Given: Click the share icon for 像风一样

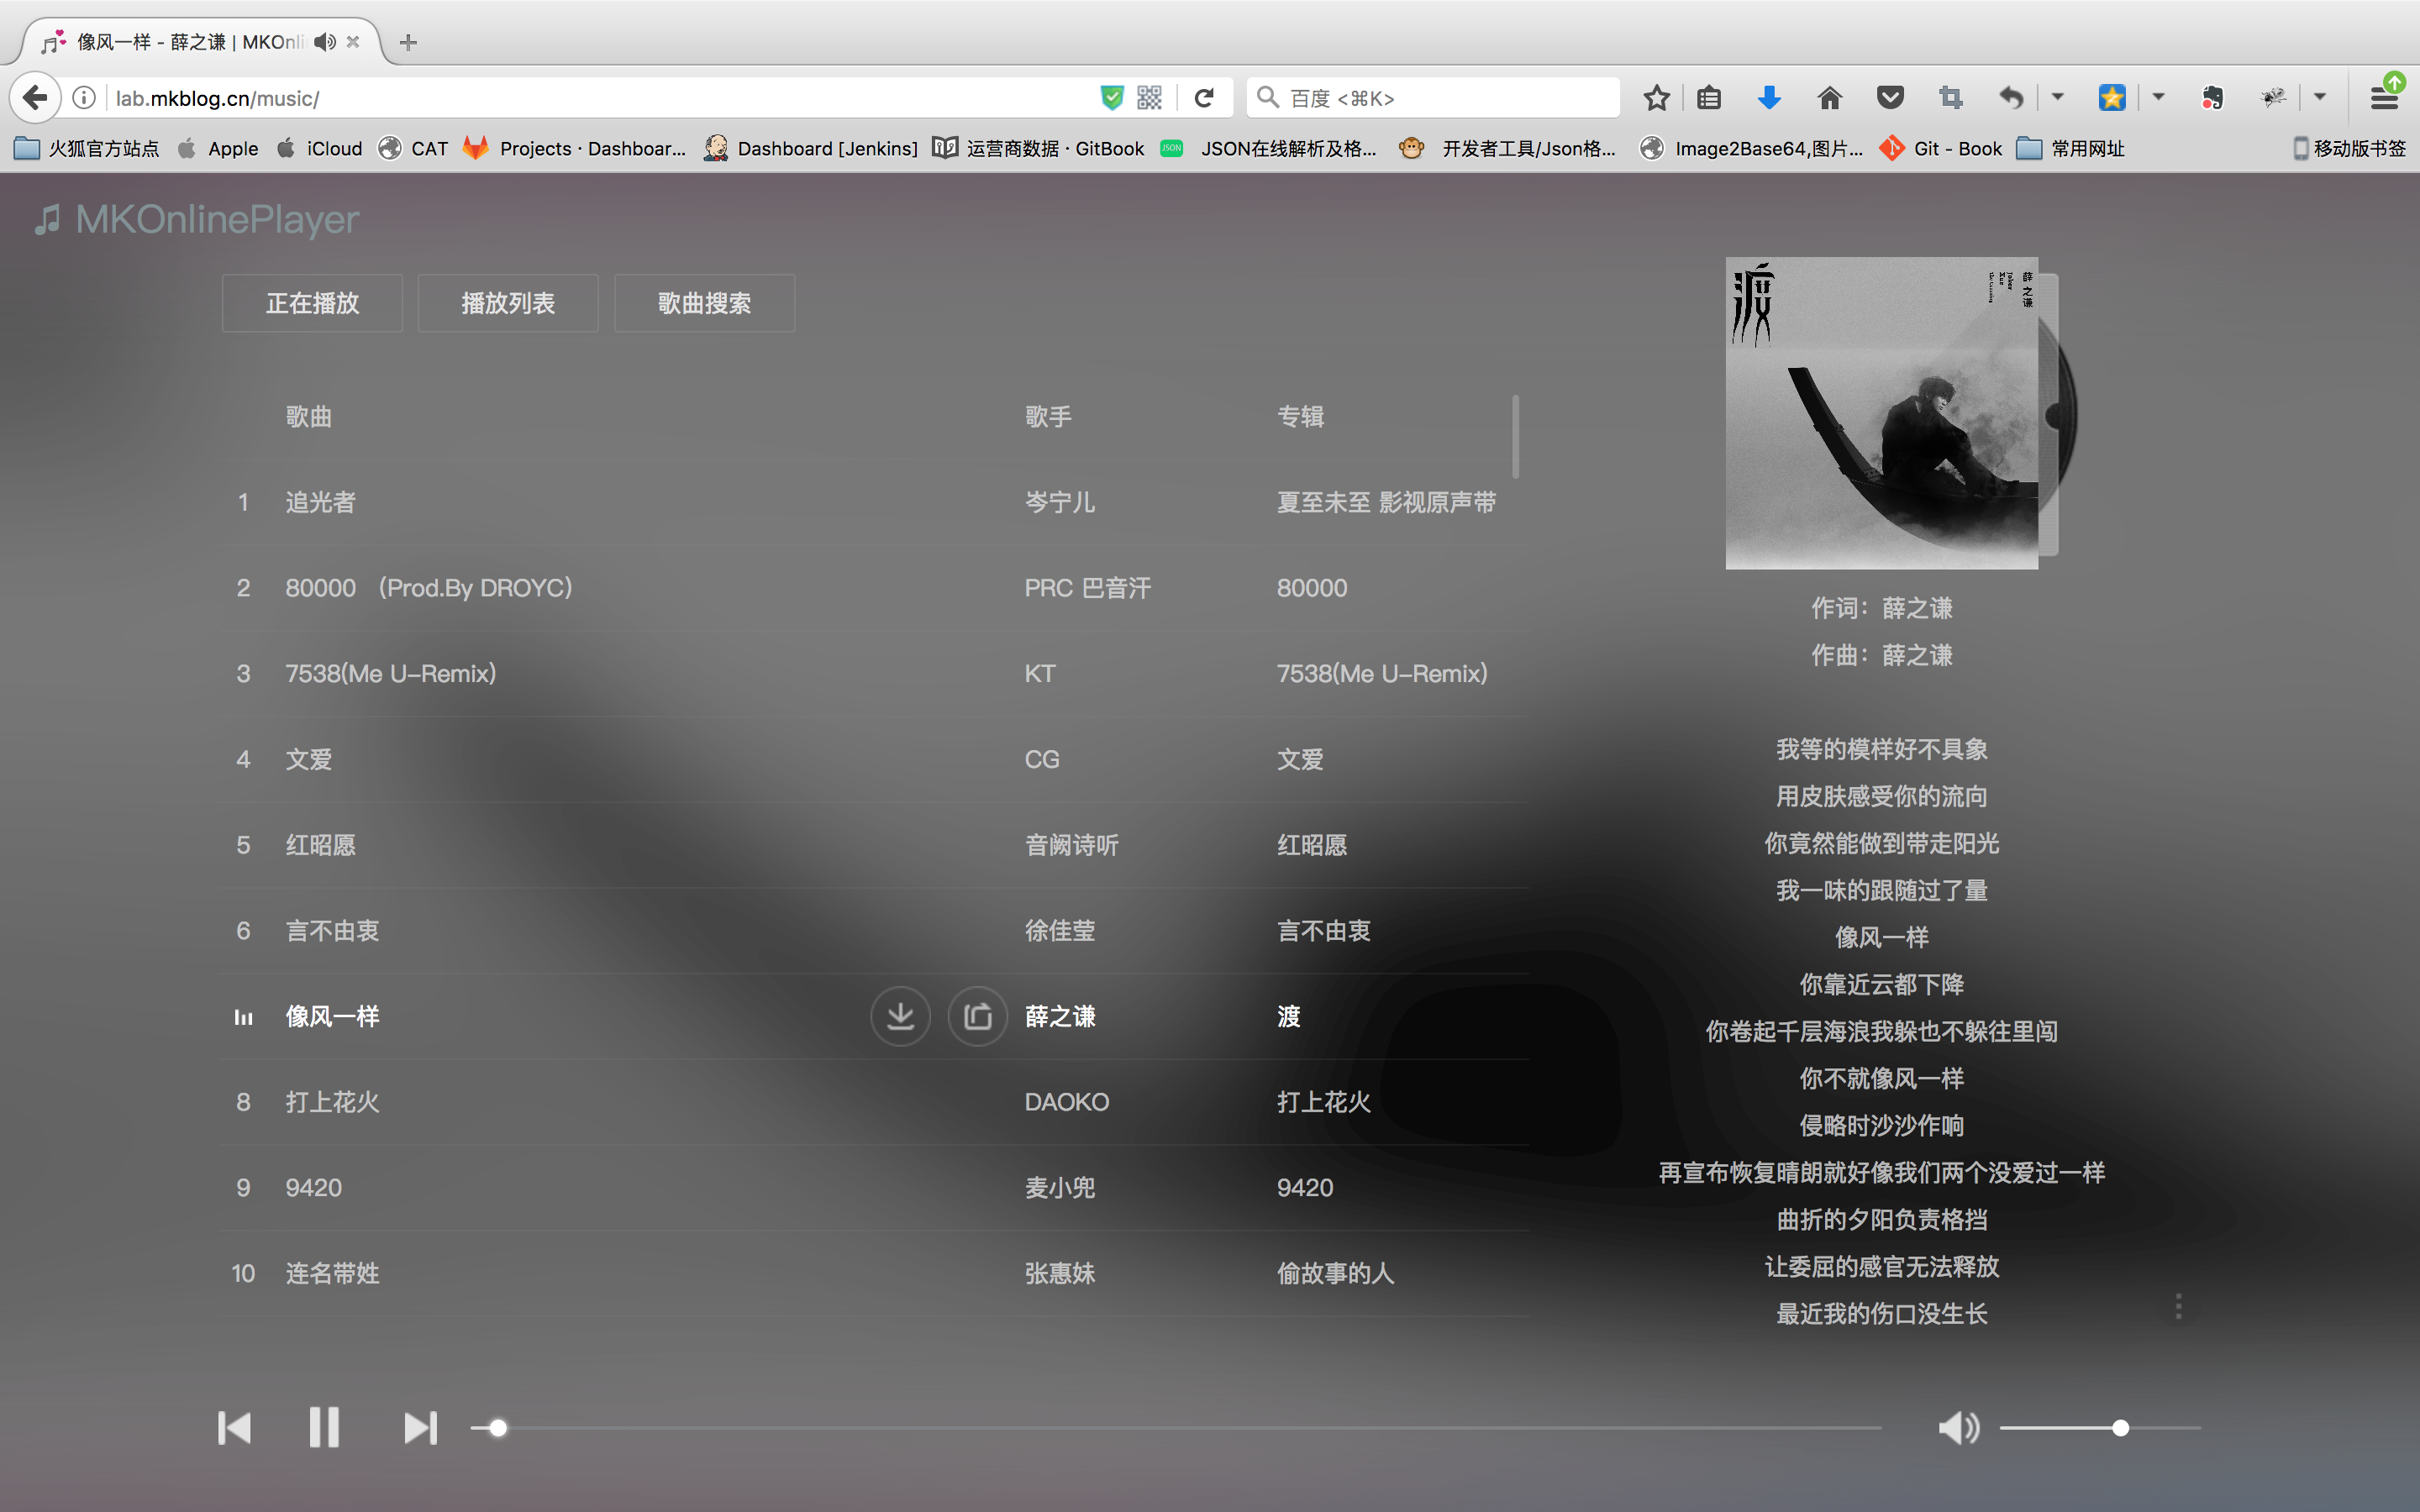Looking at the screenshot, I should tap(977, 1016).
